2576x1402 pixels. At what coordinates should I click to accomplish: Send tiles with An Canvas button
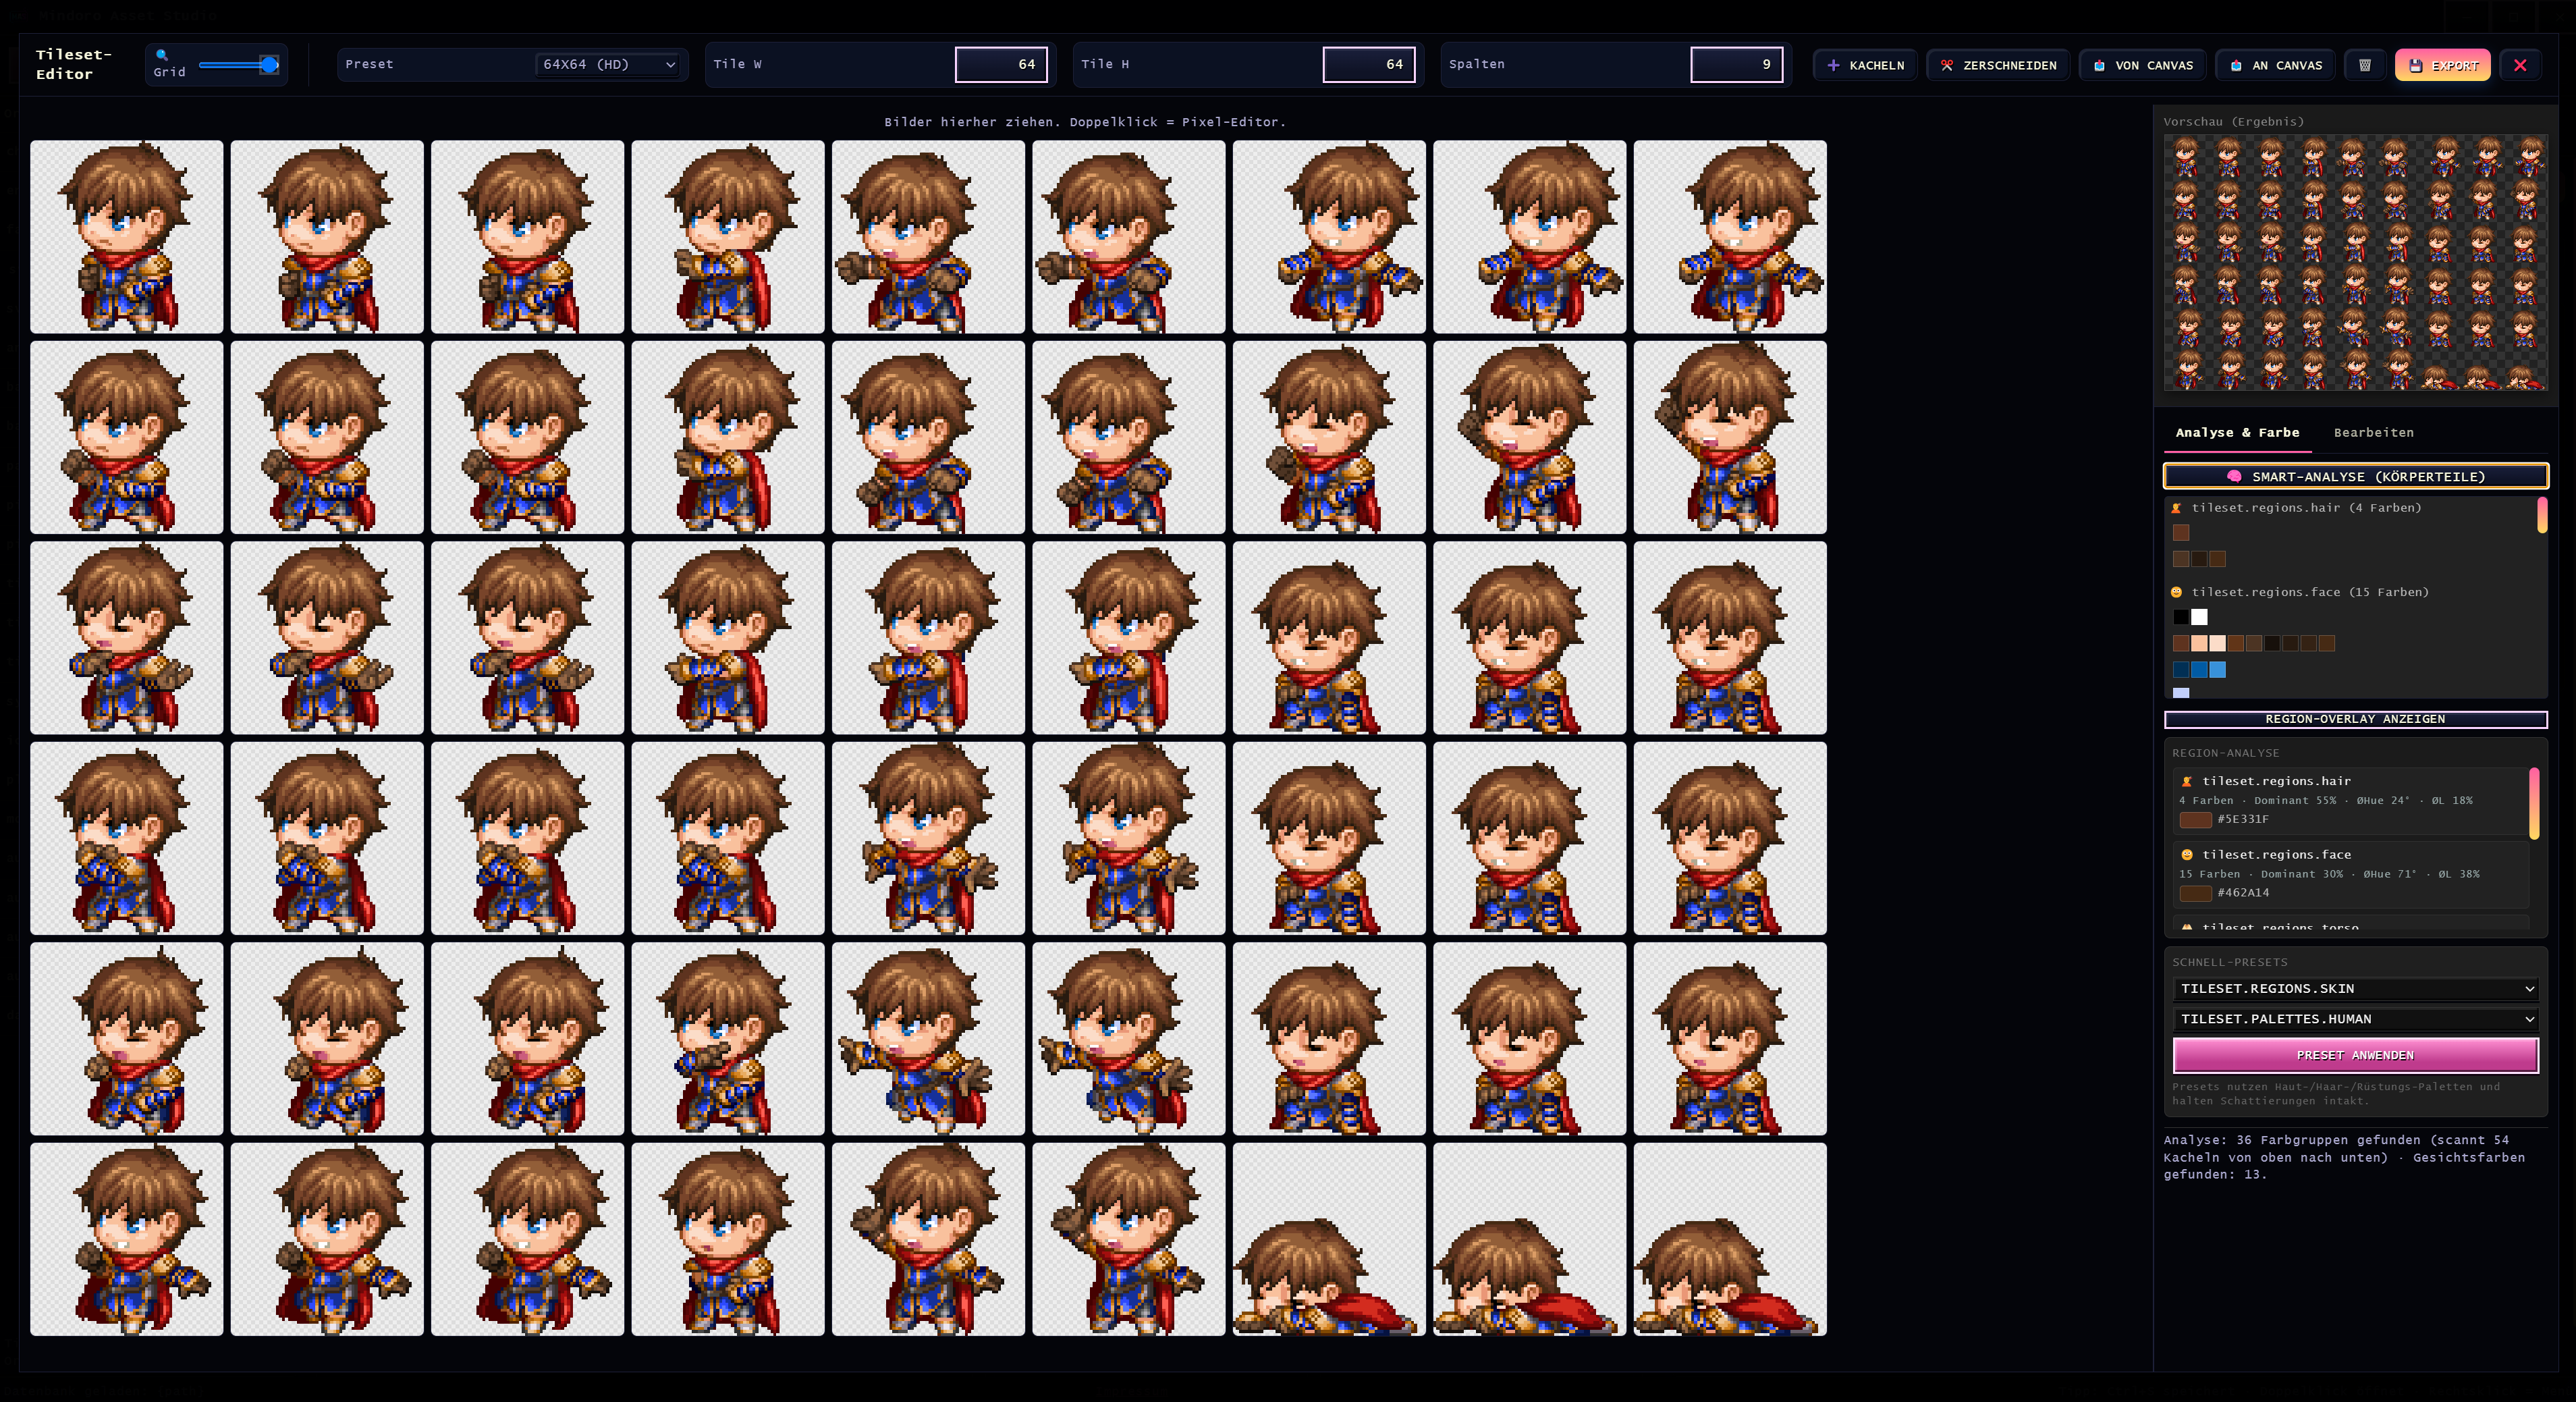[x=2275, y=65]
